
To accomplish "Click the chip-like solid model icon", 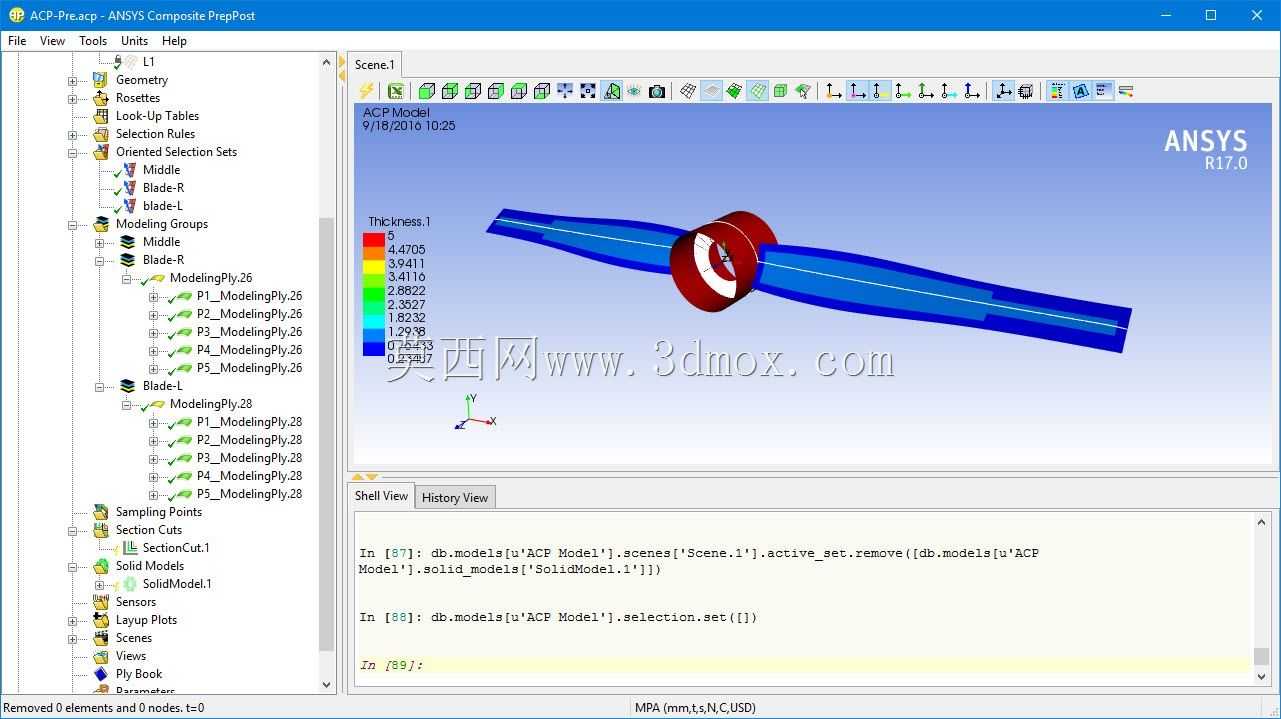I will [1026, 91].
